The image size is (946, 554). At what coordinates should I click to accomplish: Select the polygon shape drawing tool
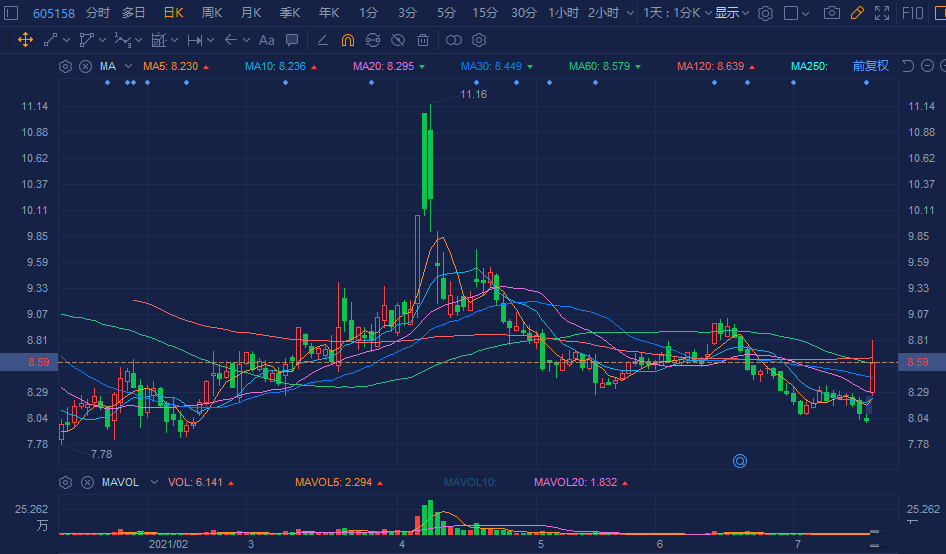coord(86,40)
